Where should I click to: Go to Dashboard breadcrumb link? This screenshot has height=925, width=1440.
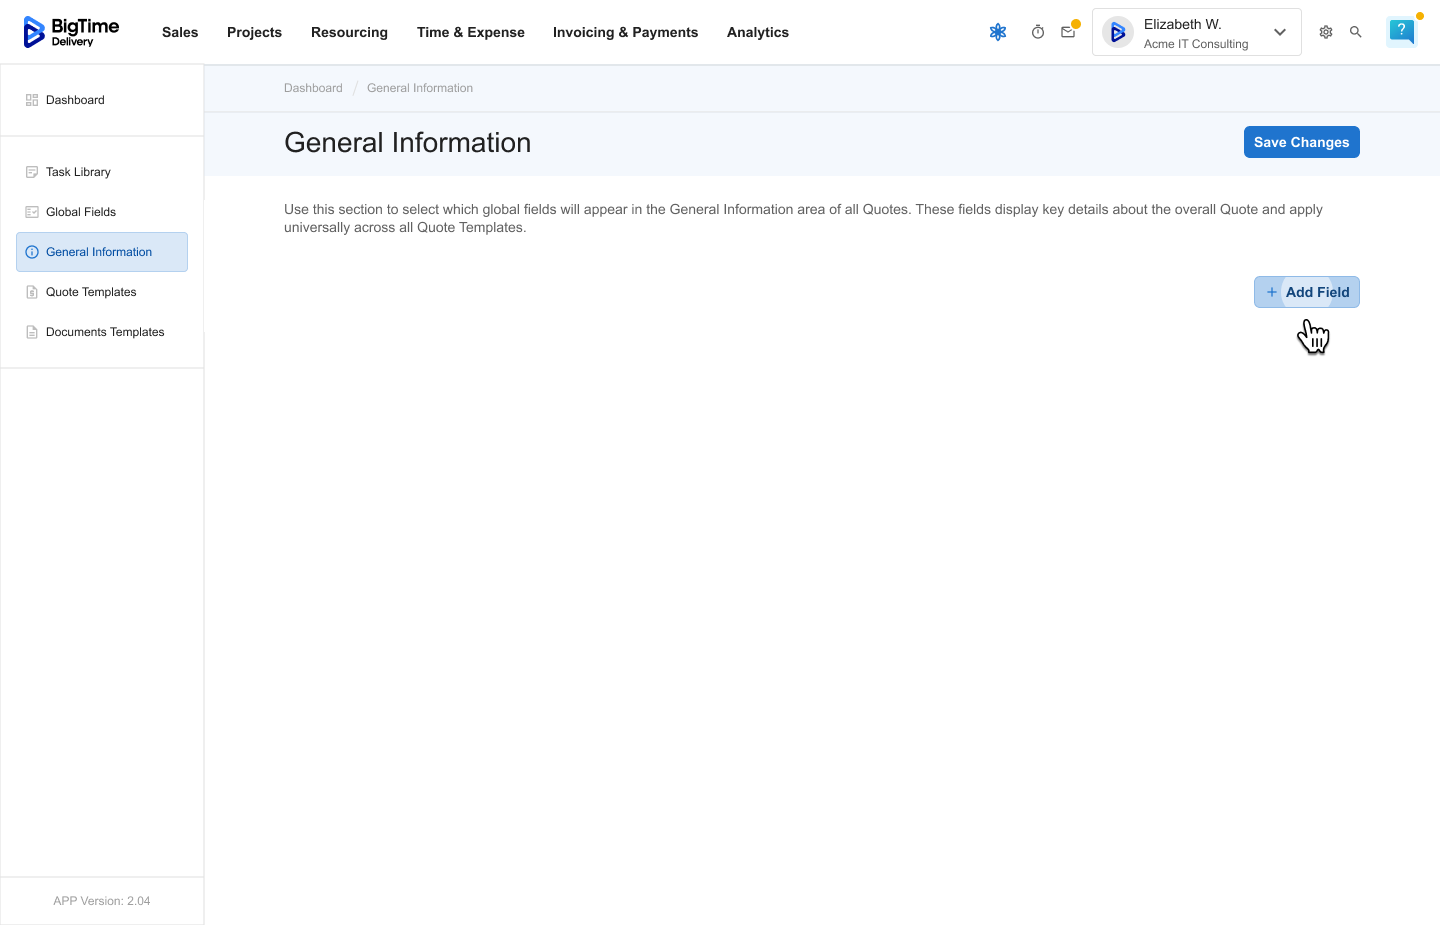(313, 88)
